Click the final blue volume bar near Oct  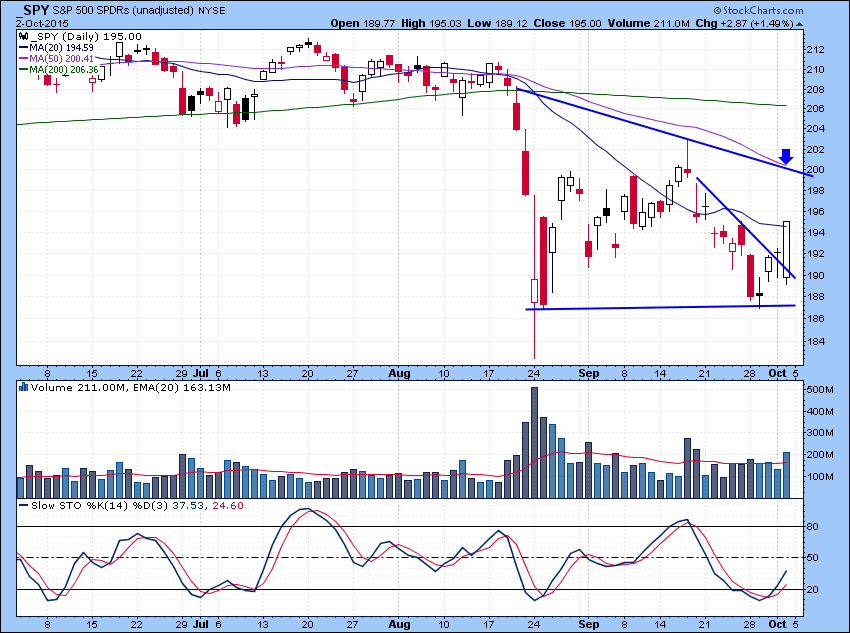click(787, 475)
